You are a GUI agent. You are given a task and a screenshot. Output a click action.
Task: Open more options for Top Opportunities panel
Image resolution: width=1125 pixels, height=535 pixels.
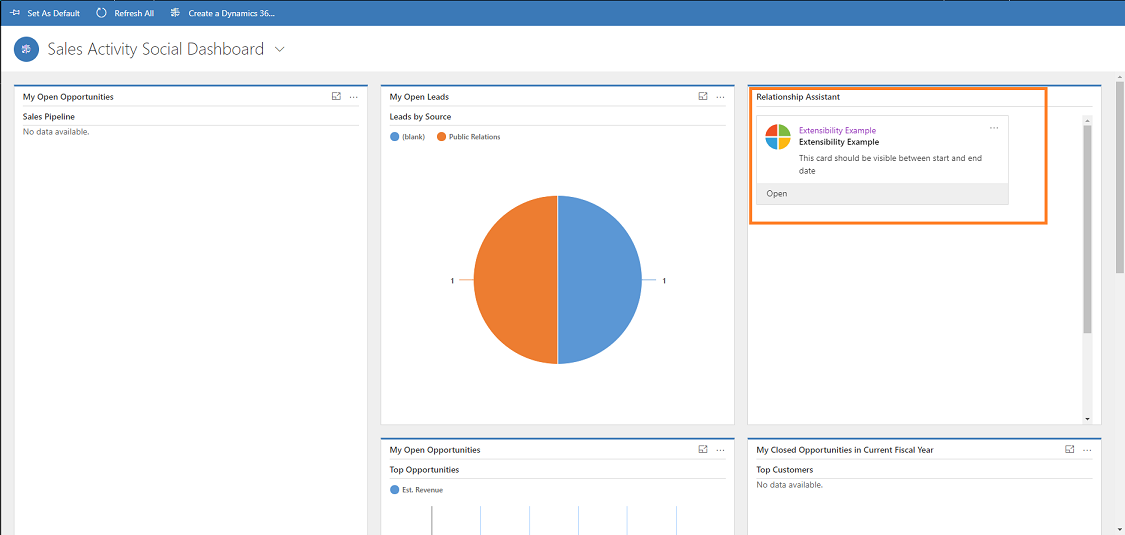pyautogui.click(x=720, y=450)
